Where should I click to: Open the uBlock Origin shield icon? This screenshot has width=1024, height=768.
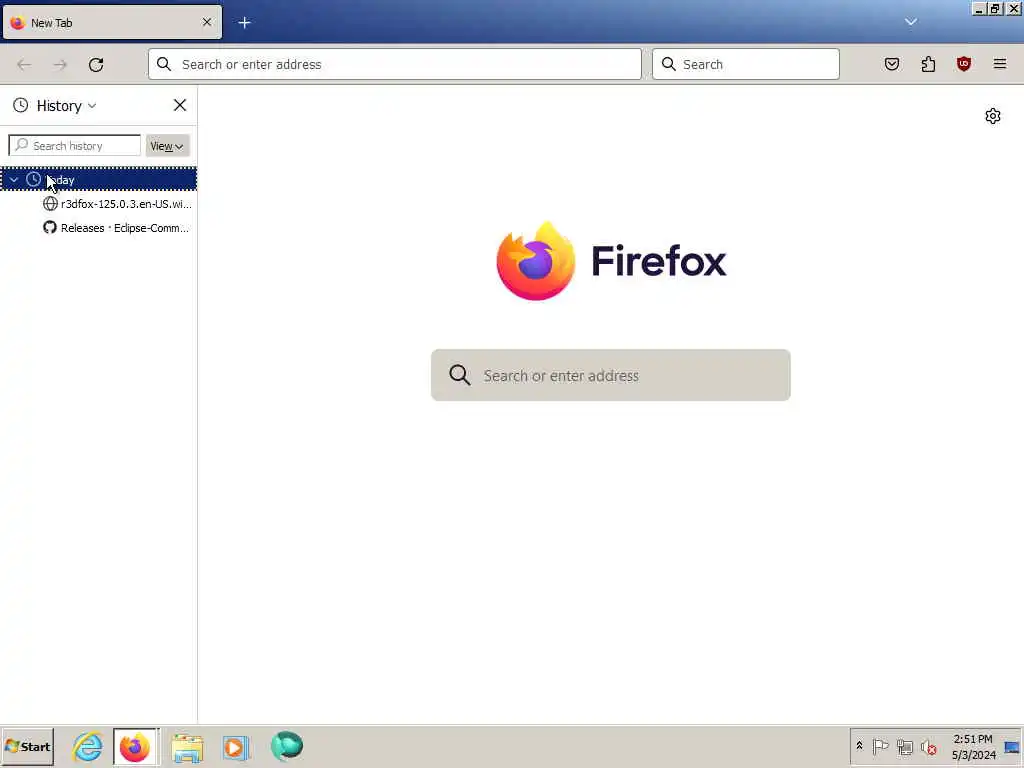(x=964, y=64)
